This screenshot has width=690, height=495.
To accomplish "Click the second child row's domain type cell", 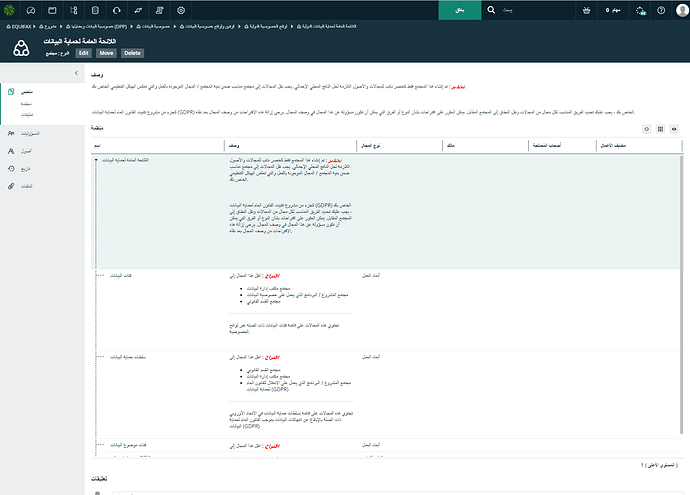I will [371, 357].
